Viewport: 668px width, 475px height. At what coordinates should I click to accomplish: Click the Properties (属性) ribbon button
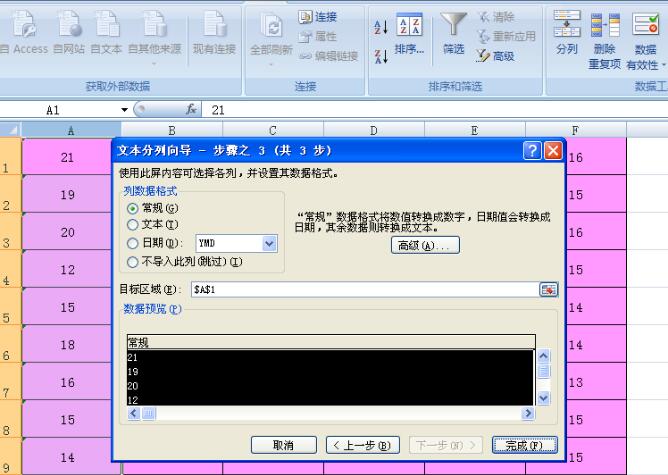pos(317,37)
